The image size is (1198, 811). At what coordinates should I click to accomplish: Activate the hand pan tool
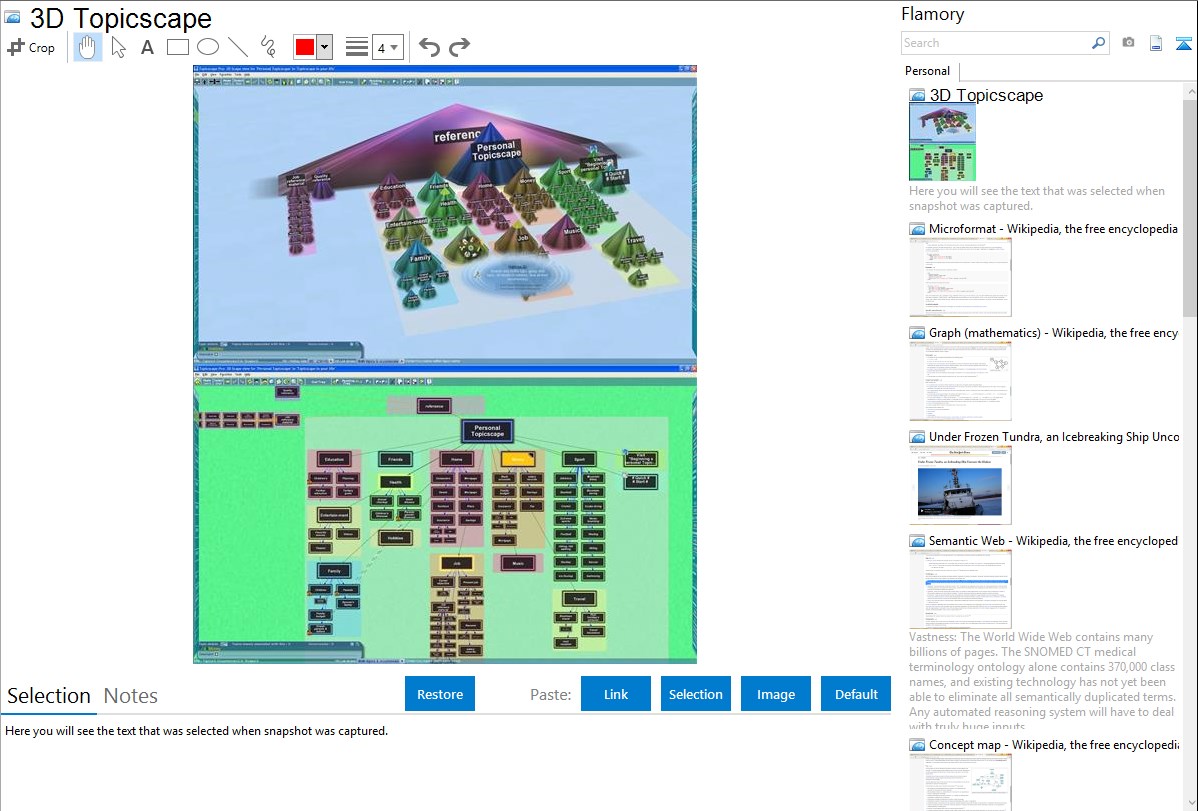(87, 47)
